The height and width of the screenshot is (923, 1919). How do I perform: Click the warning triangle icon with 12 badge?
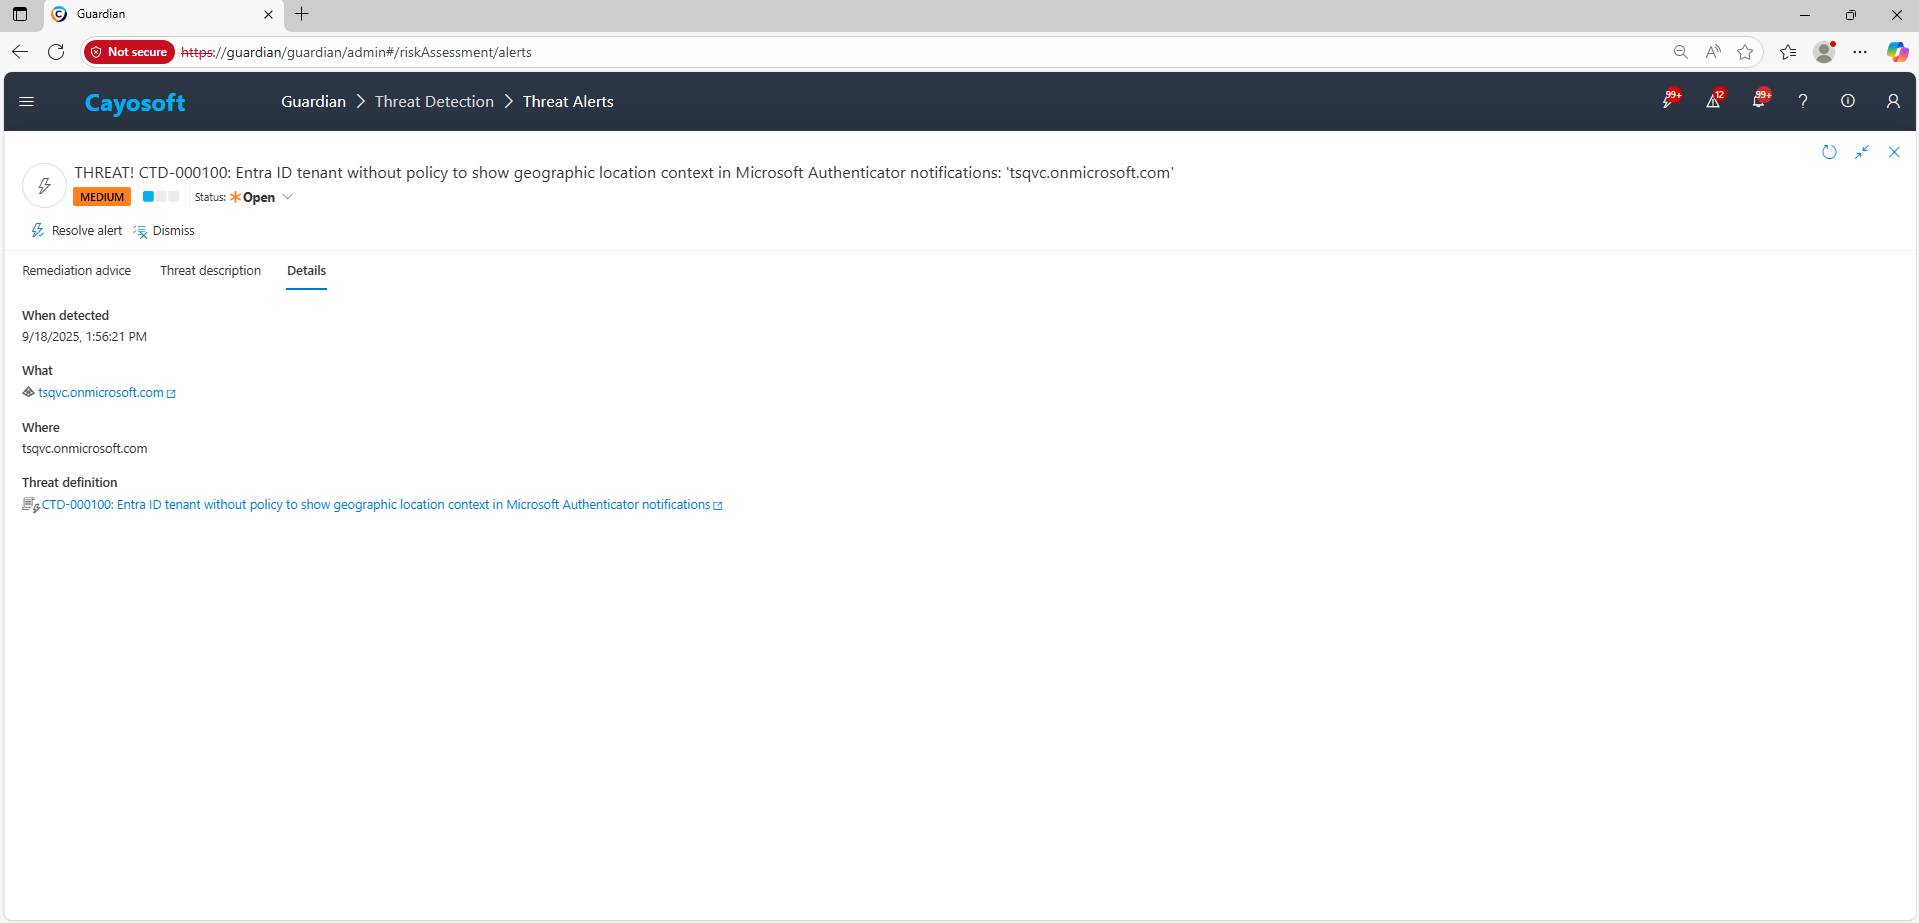pyautogui.click(x=1713, y=101)
